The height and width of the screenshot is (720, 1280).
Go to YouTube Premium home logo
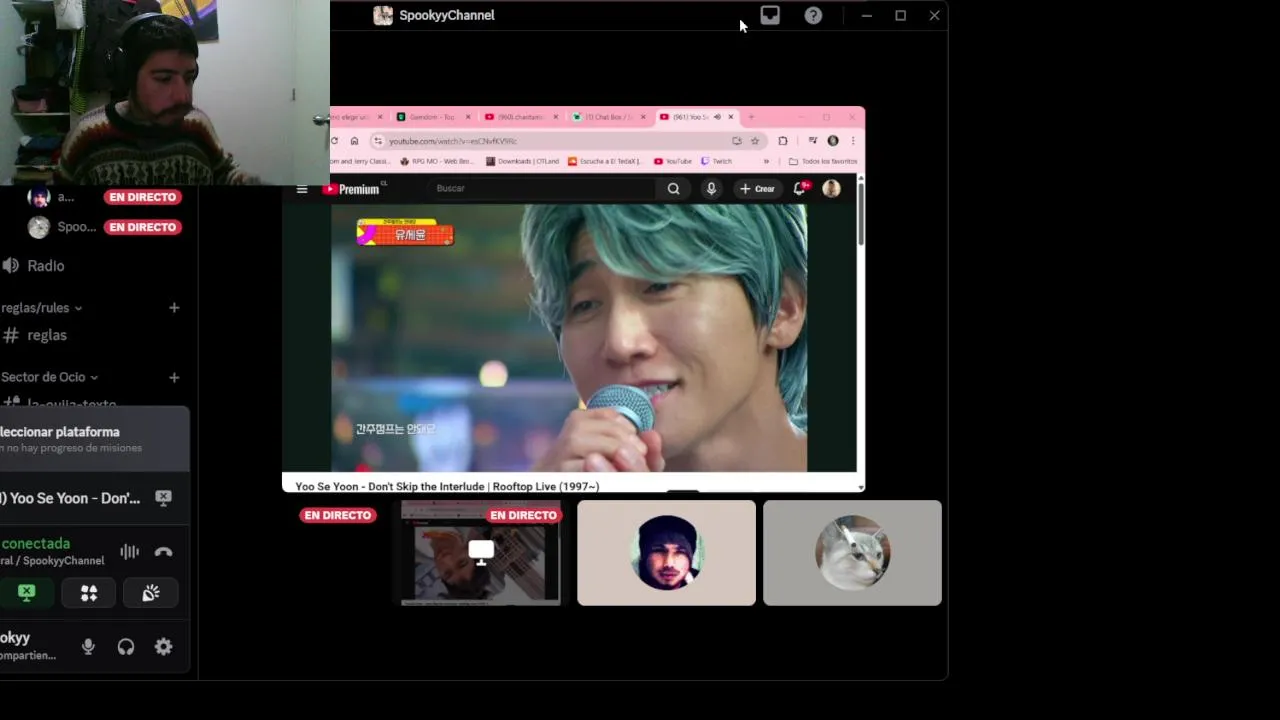354,189
